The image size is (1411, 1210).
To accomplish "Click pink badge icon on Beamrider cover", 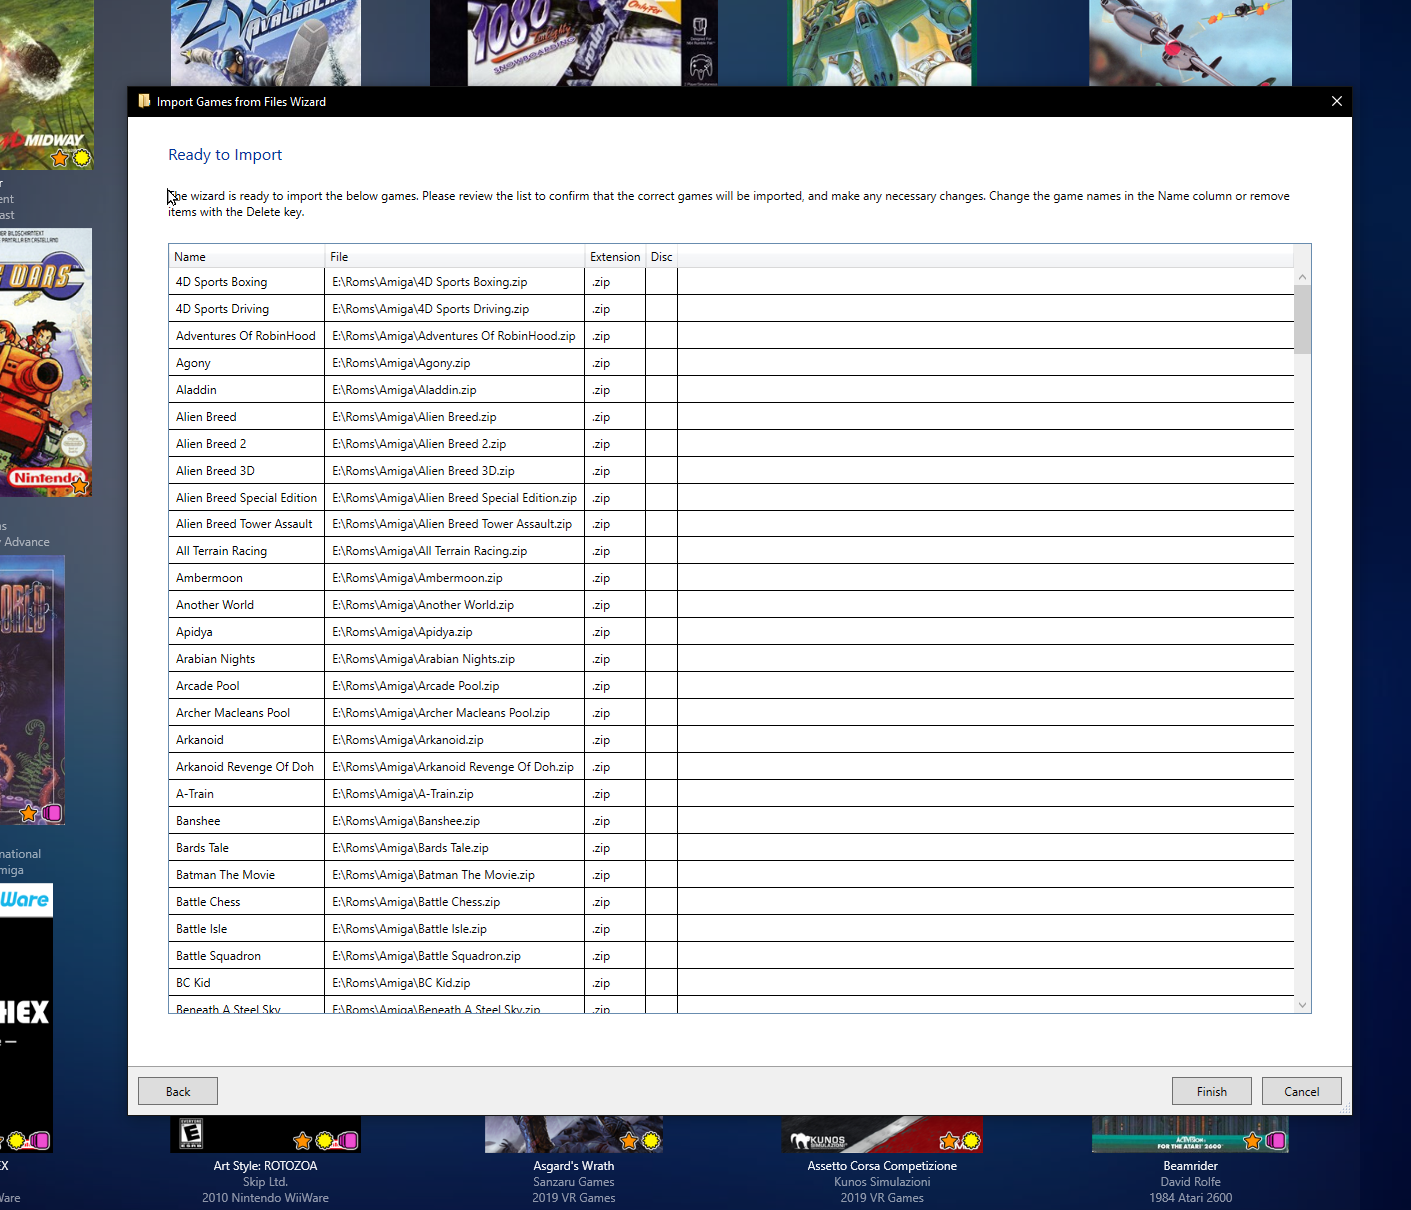I will [1276, 1141].
